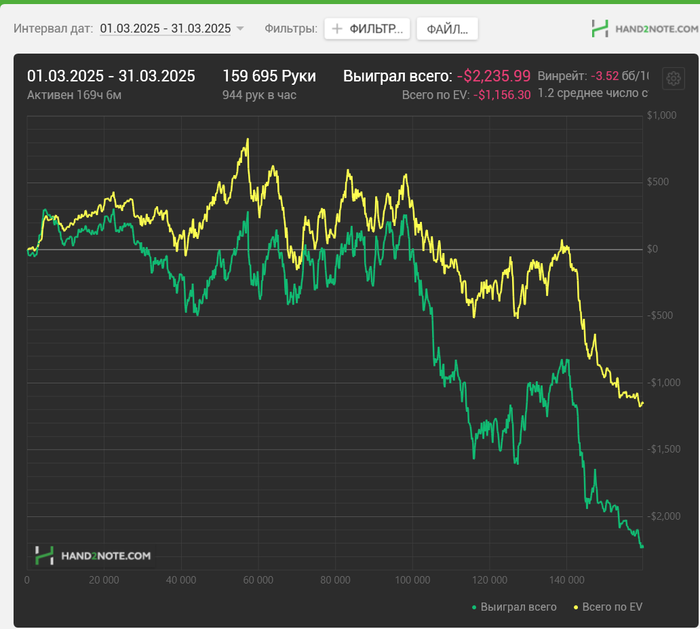Click the Hand2Note logo in the header

coord(645,29)
